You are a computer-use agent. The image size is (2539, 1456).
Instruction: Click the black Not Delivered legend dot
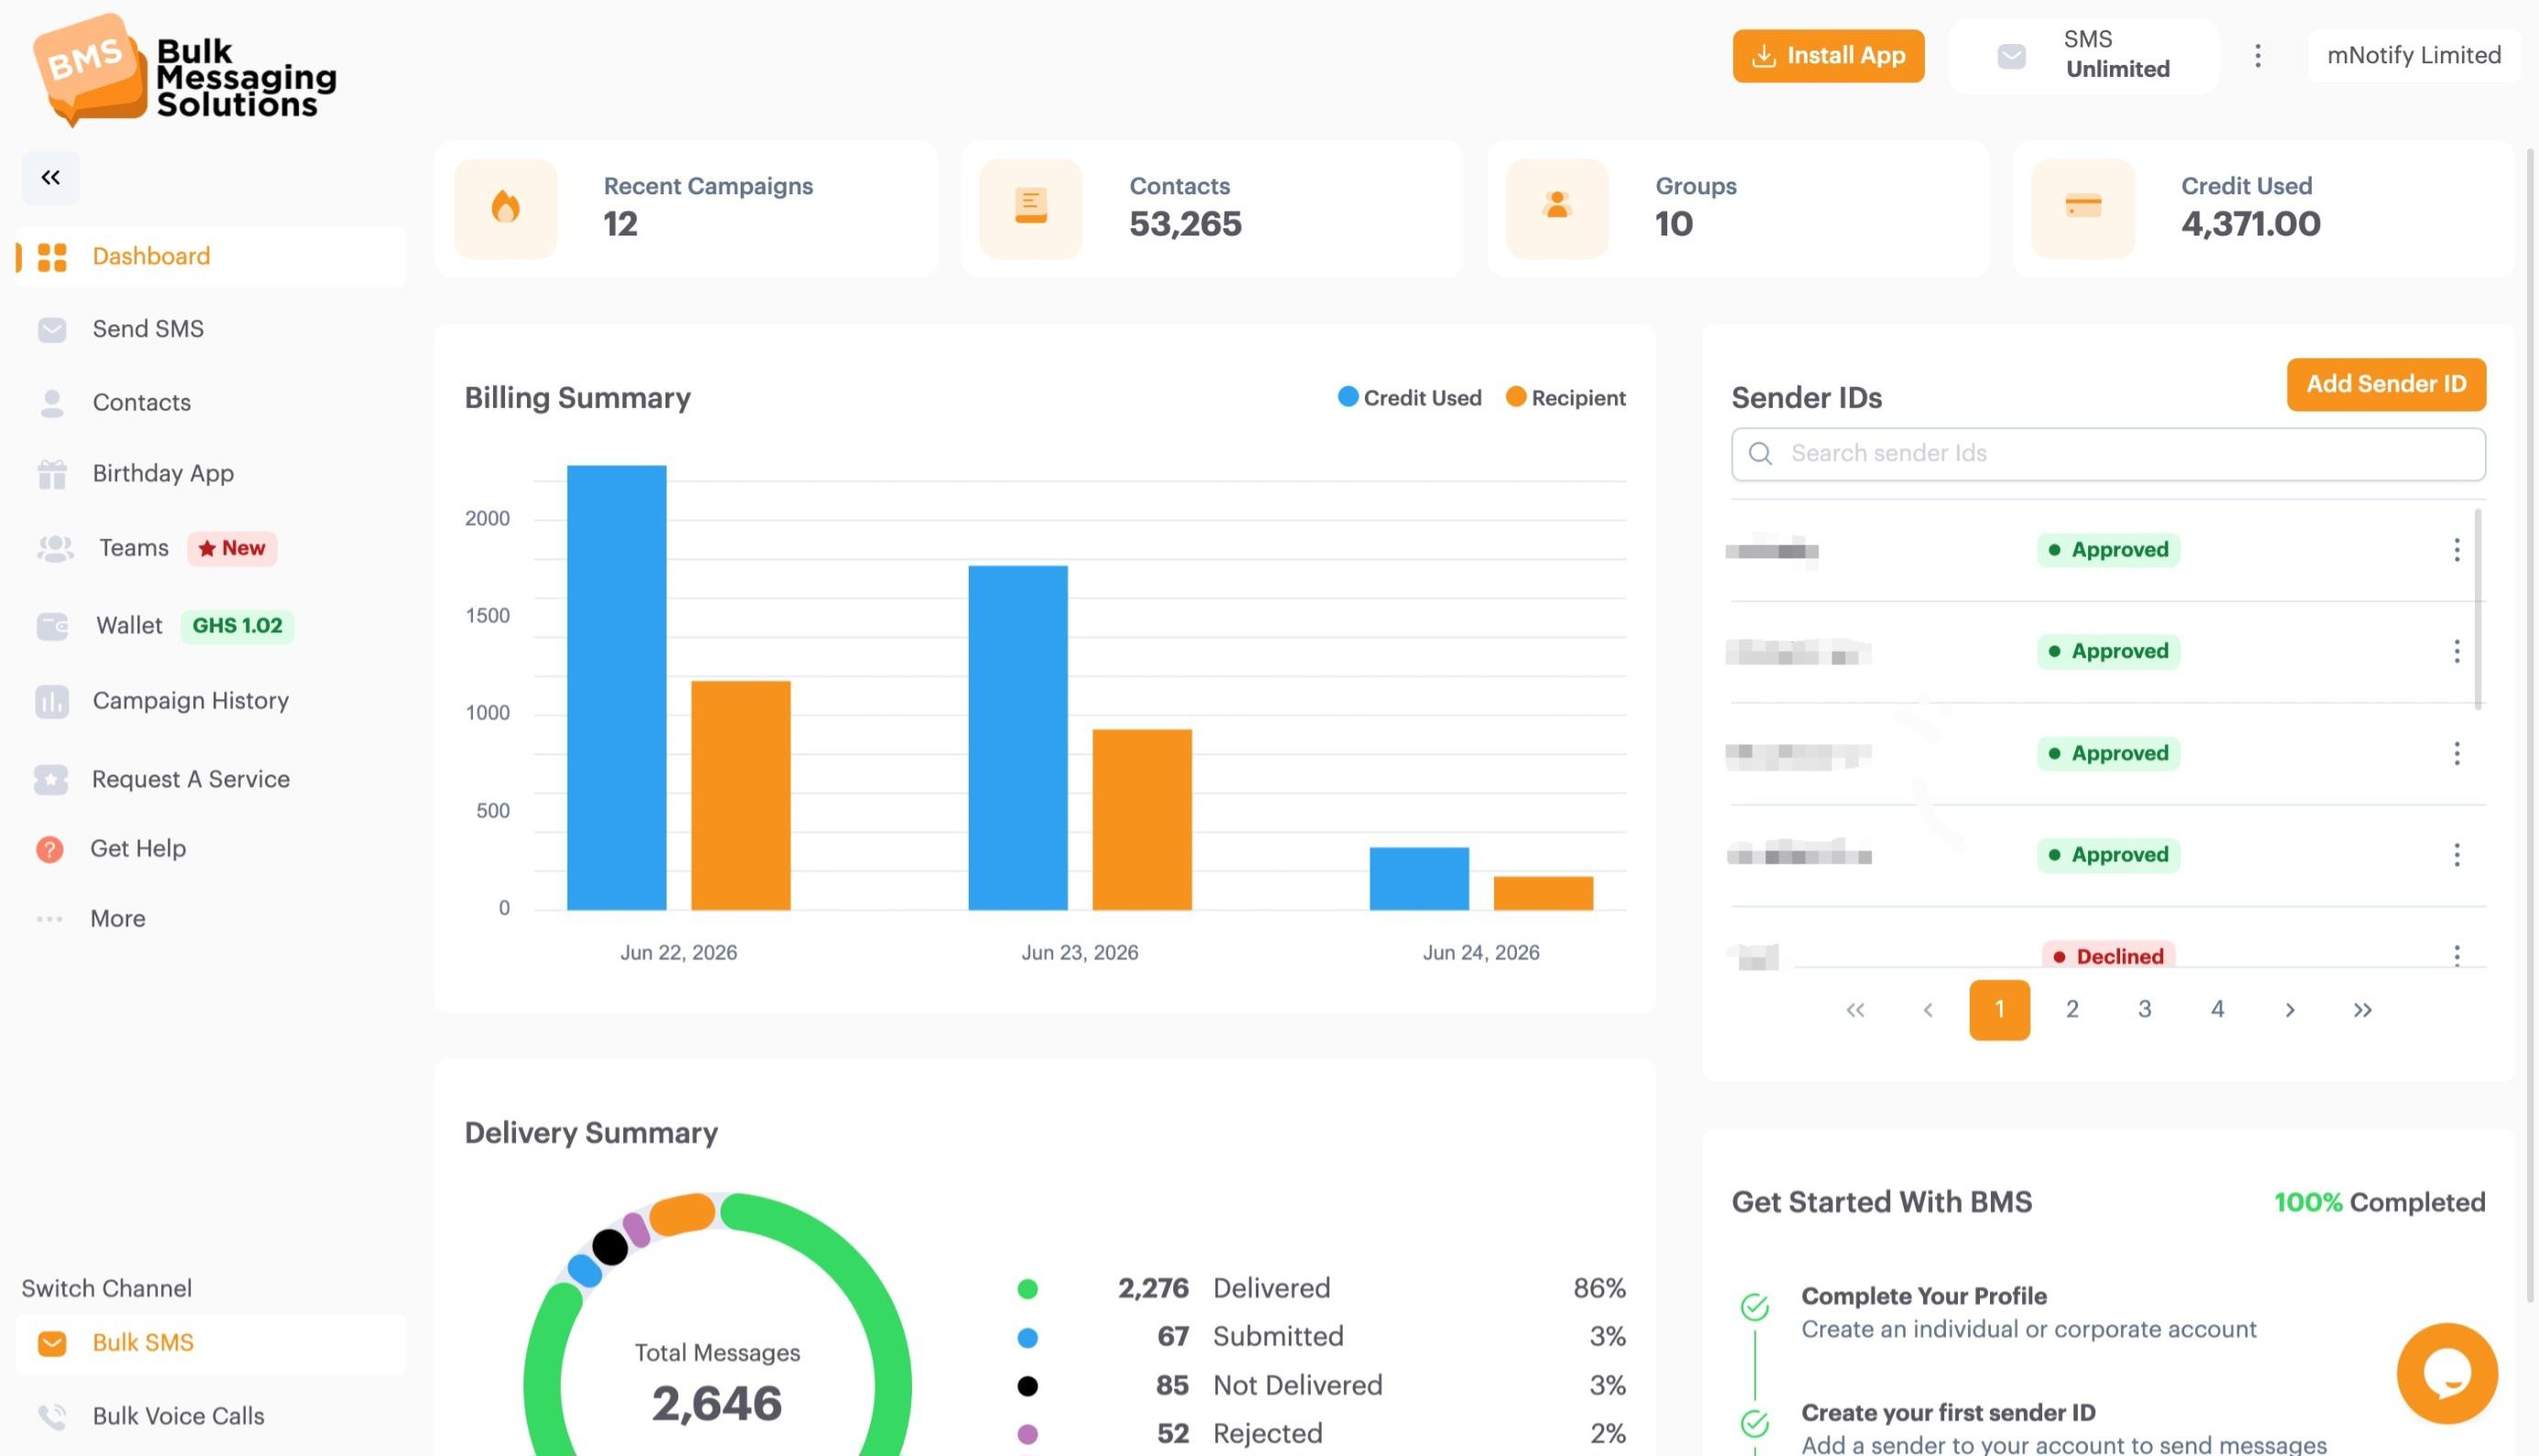(1027, 1386)
